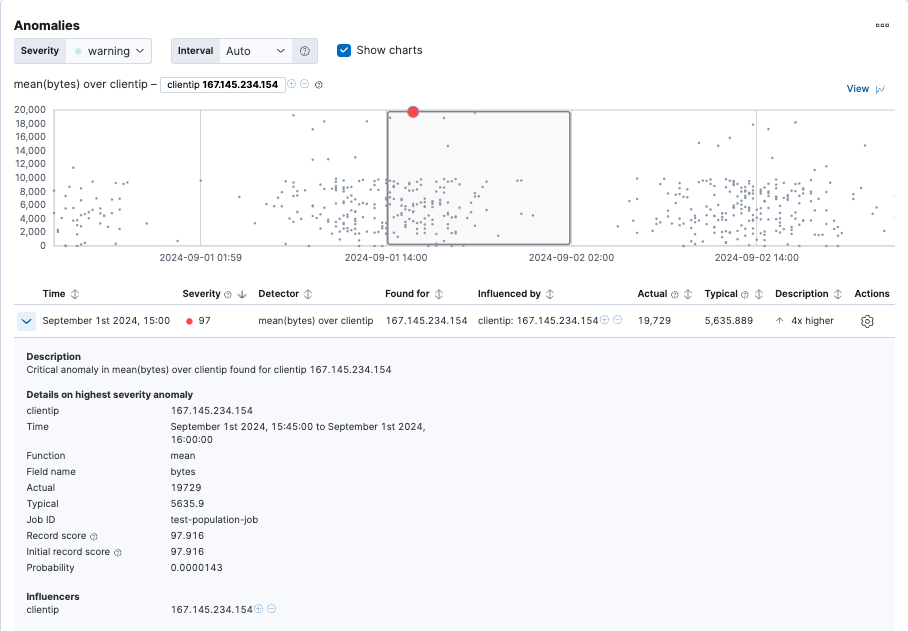Screen dimensions: 908x631
Task: Click the clientip 167.145.234.154 badge above chart
Action: coord(222,85)
